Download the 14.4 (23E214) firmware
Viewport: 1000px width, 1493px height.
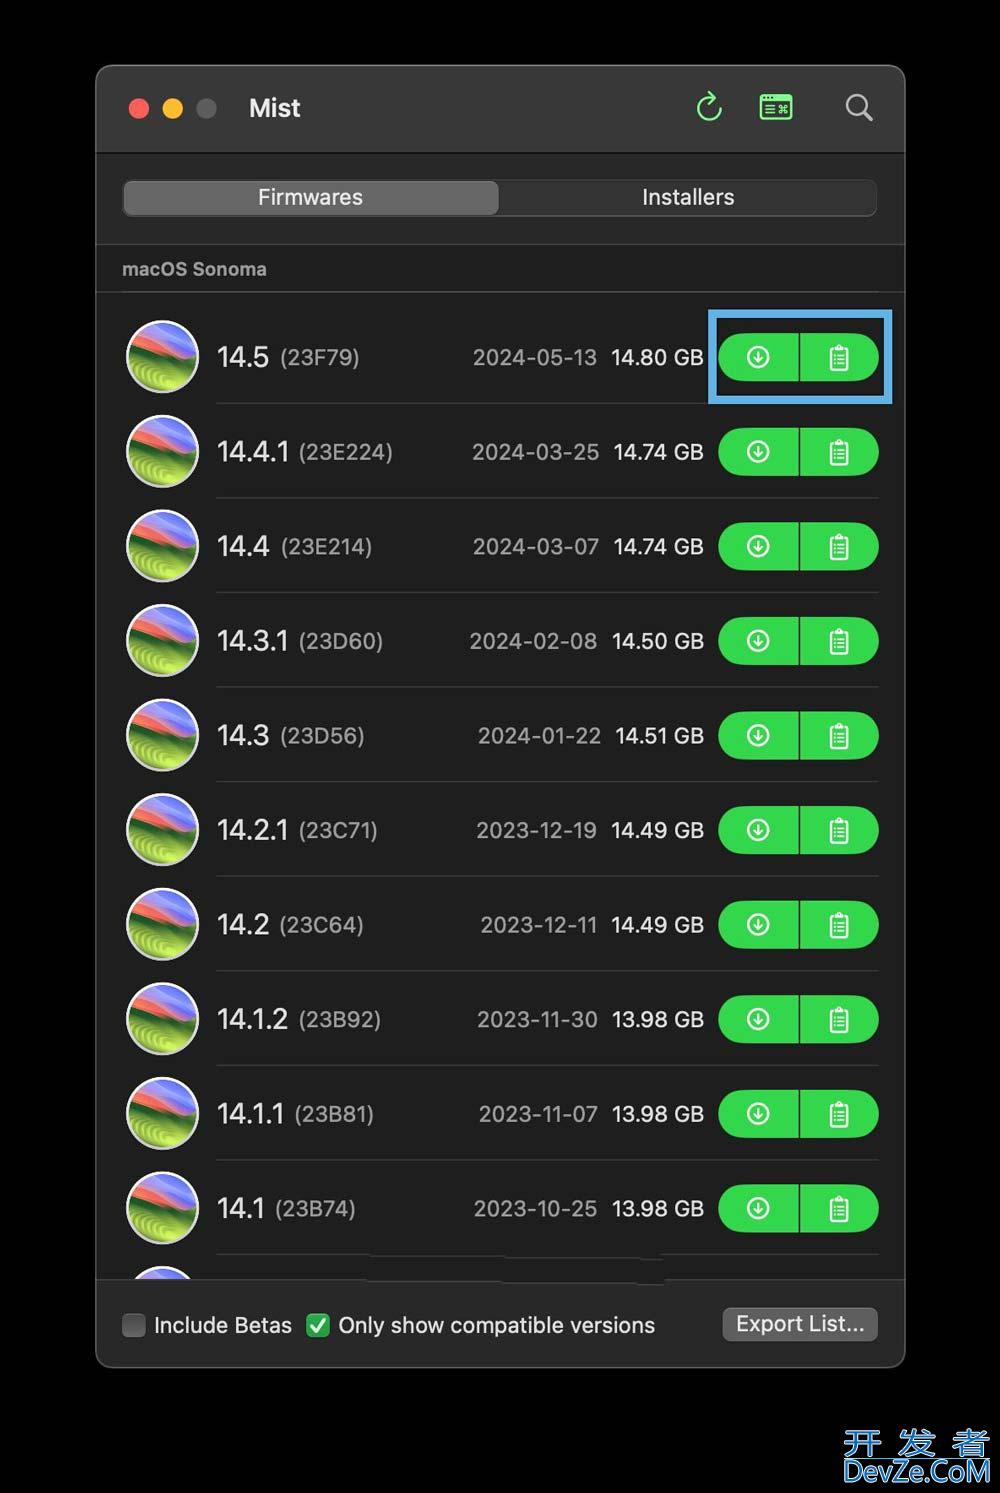pyautogui.click(x=758, y=546)
